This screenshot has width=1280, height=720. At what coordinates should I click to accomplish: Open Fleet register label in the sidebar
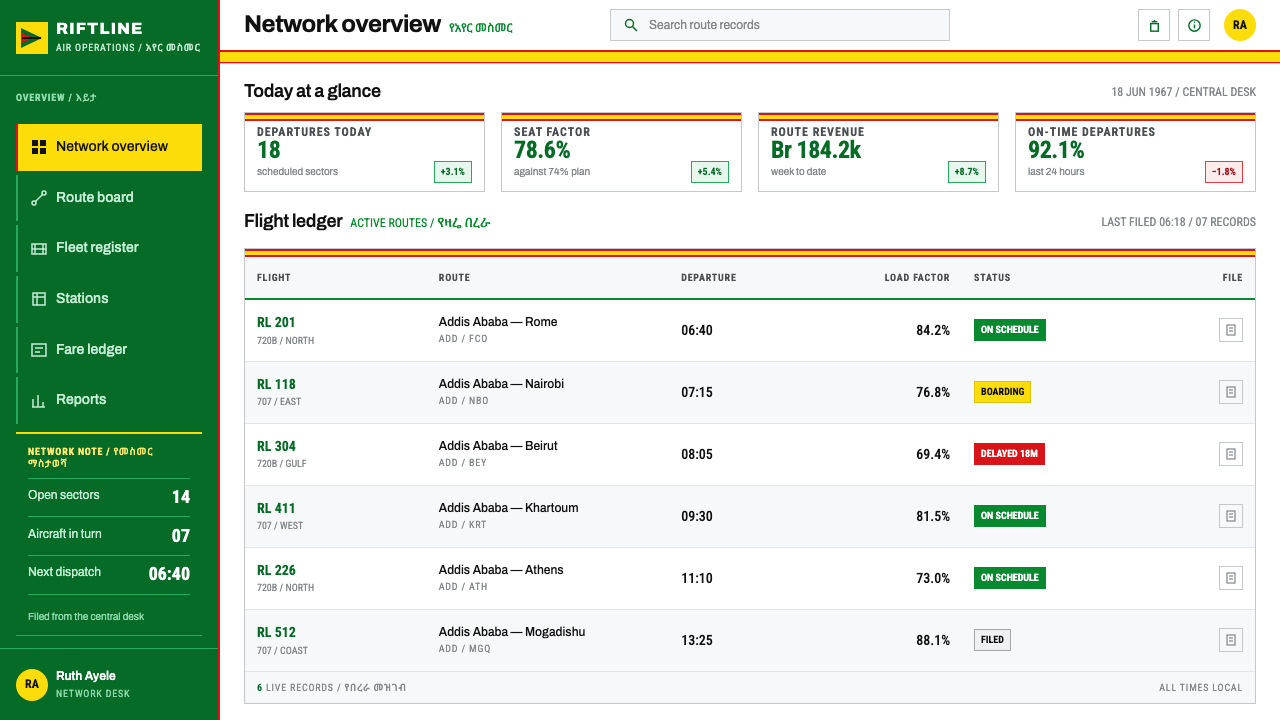[97, 247]
